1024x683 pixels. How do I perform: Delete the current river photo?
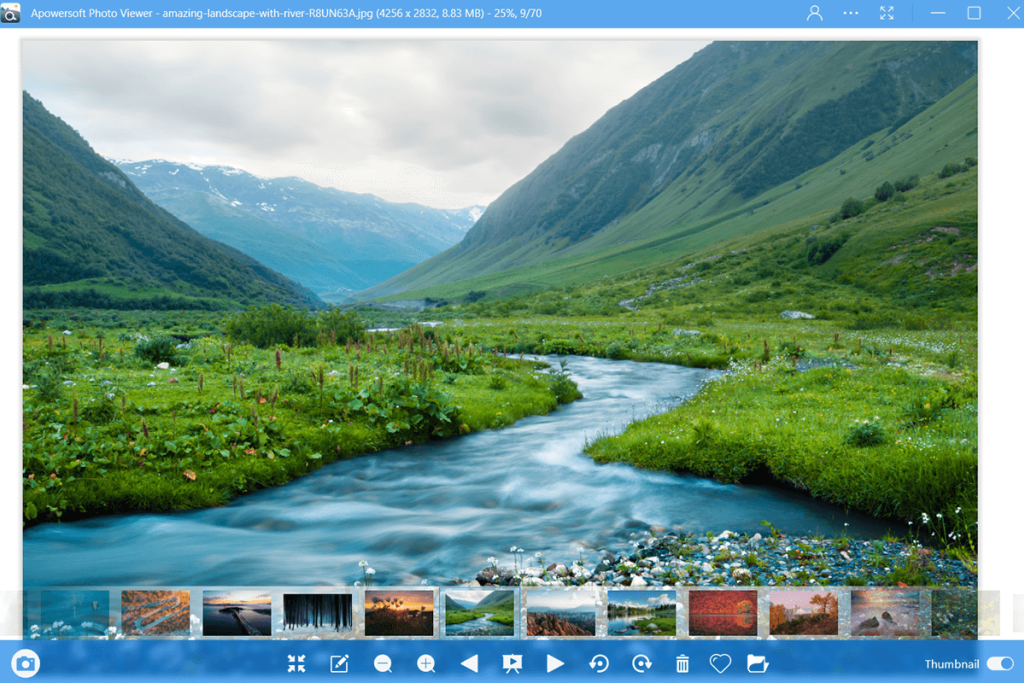click(681, 662)
